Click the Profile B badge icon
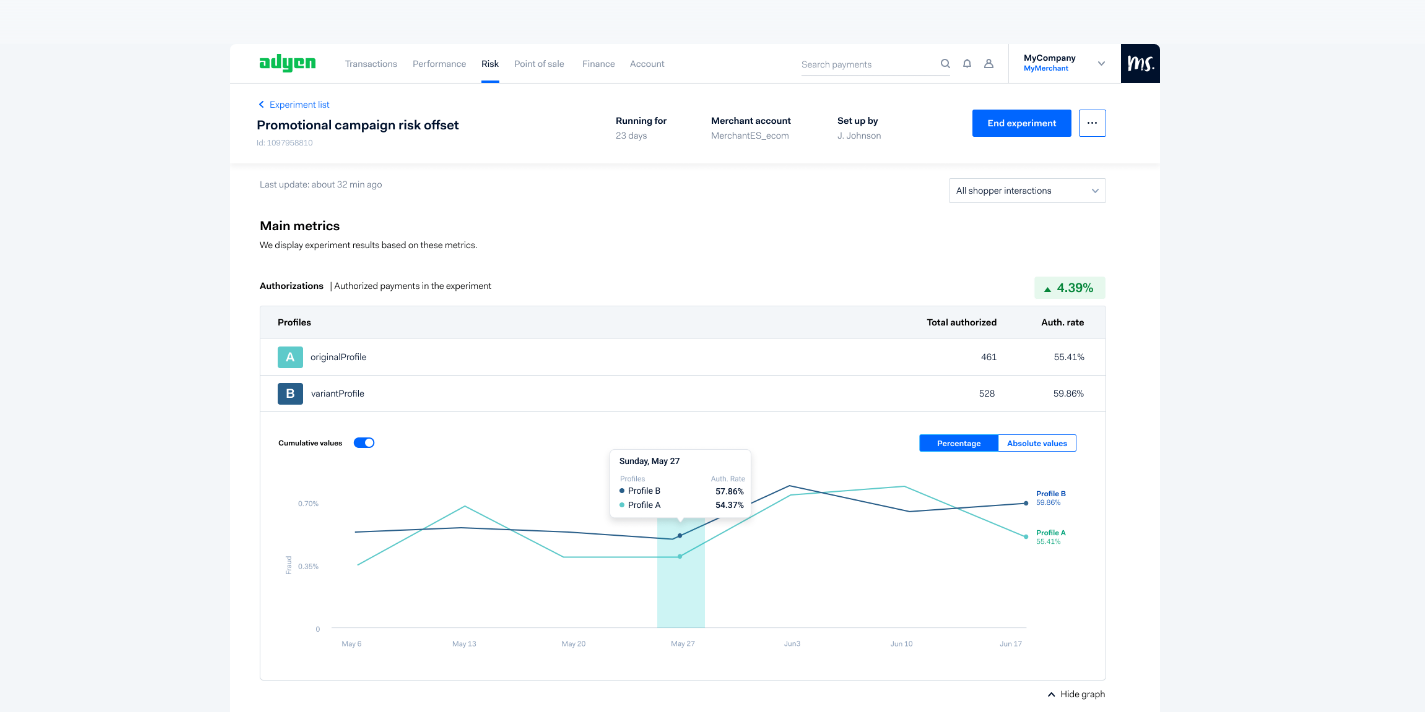The image size is (1425, 712). coord(290,394)
